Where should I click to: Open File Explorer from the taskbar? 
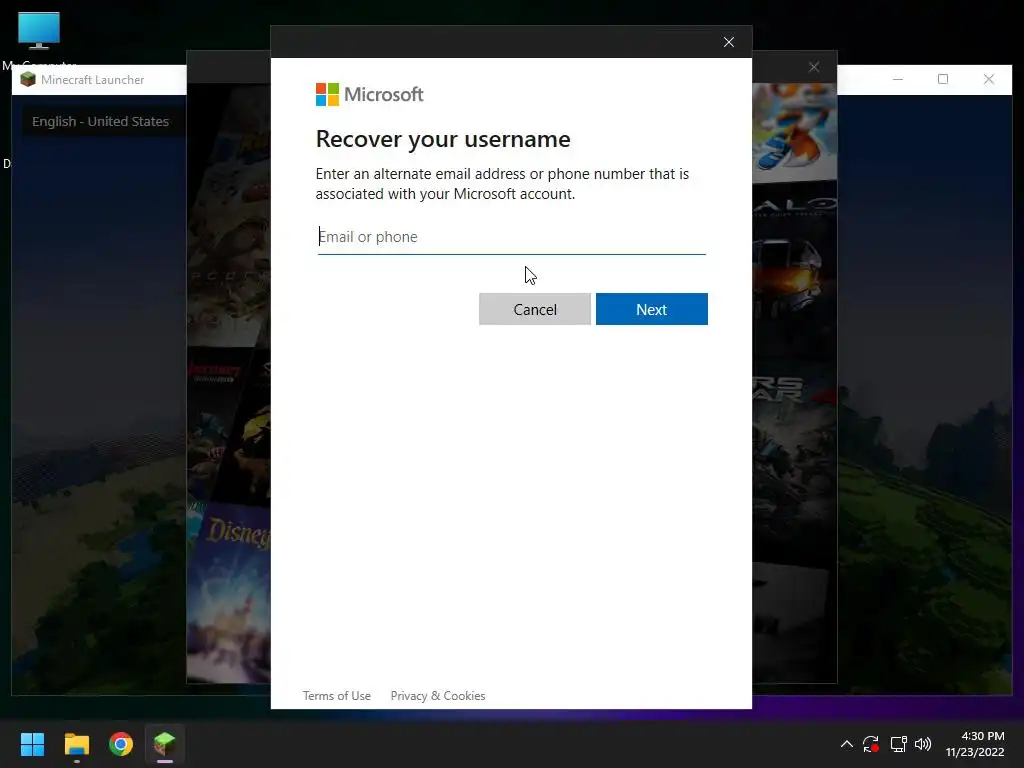pos(76,744)
